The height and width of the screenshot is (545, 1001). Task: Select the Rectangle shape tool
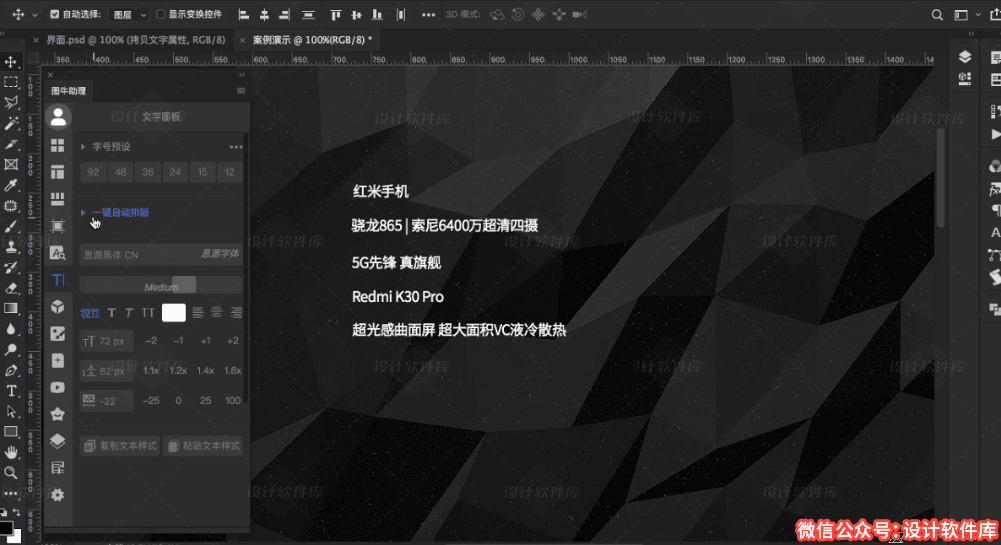click(x=11, y=432)
